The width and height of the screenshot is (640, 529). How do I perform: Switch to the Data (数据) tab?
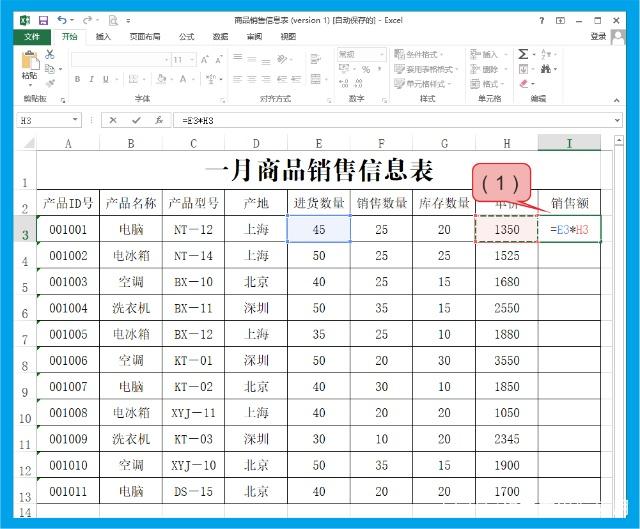click(x=220, y=37)
